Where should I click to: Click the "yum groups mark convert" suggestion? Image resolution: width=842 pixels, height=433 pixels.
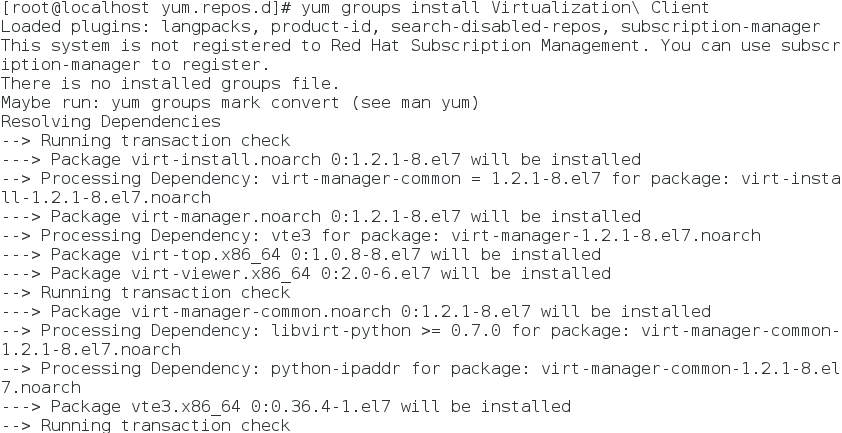pyautogui.click(x=225, y=103)
